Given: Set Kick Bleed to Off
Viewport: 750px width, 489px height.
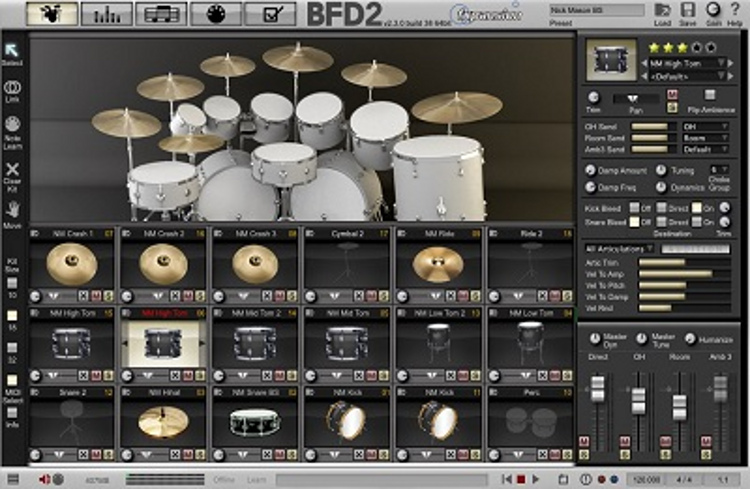Looking at the screenshot, I should pos(634,208).
